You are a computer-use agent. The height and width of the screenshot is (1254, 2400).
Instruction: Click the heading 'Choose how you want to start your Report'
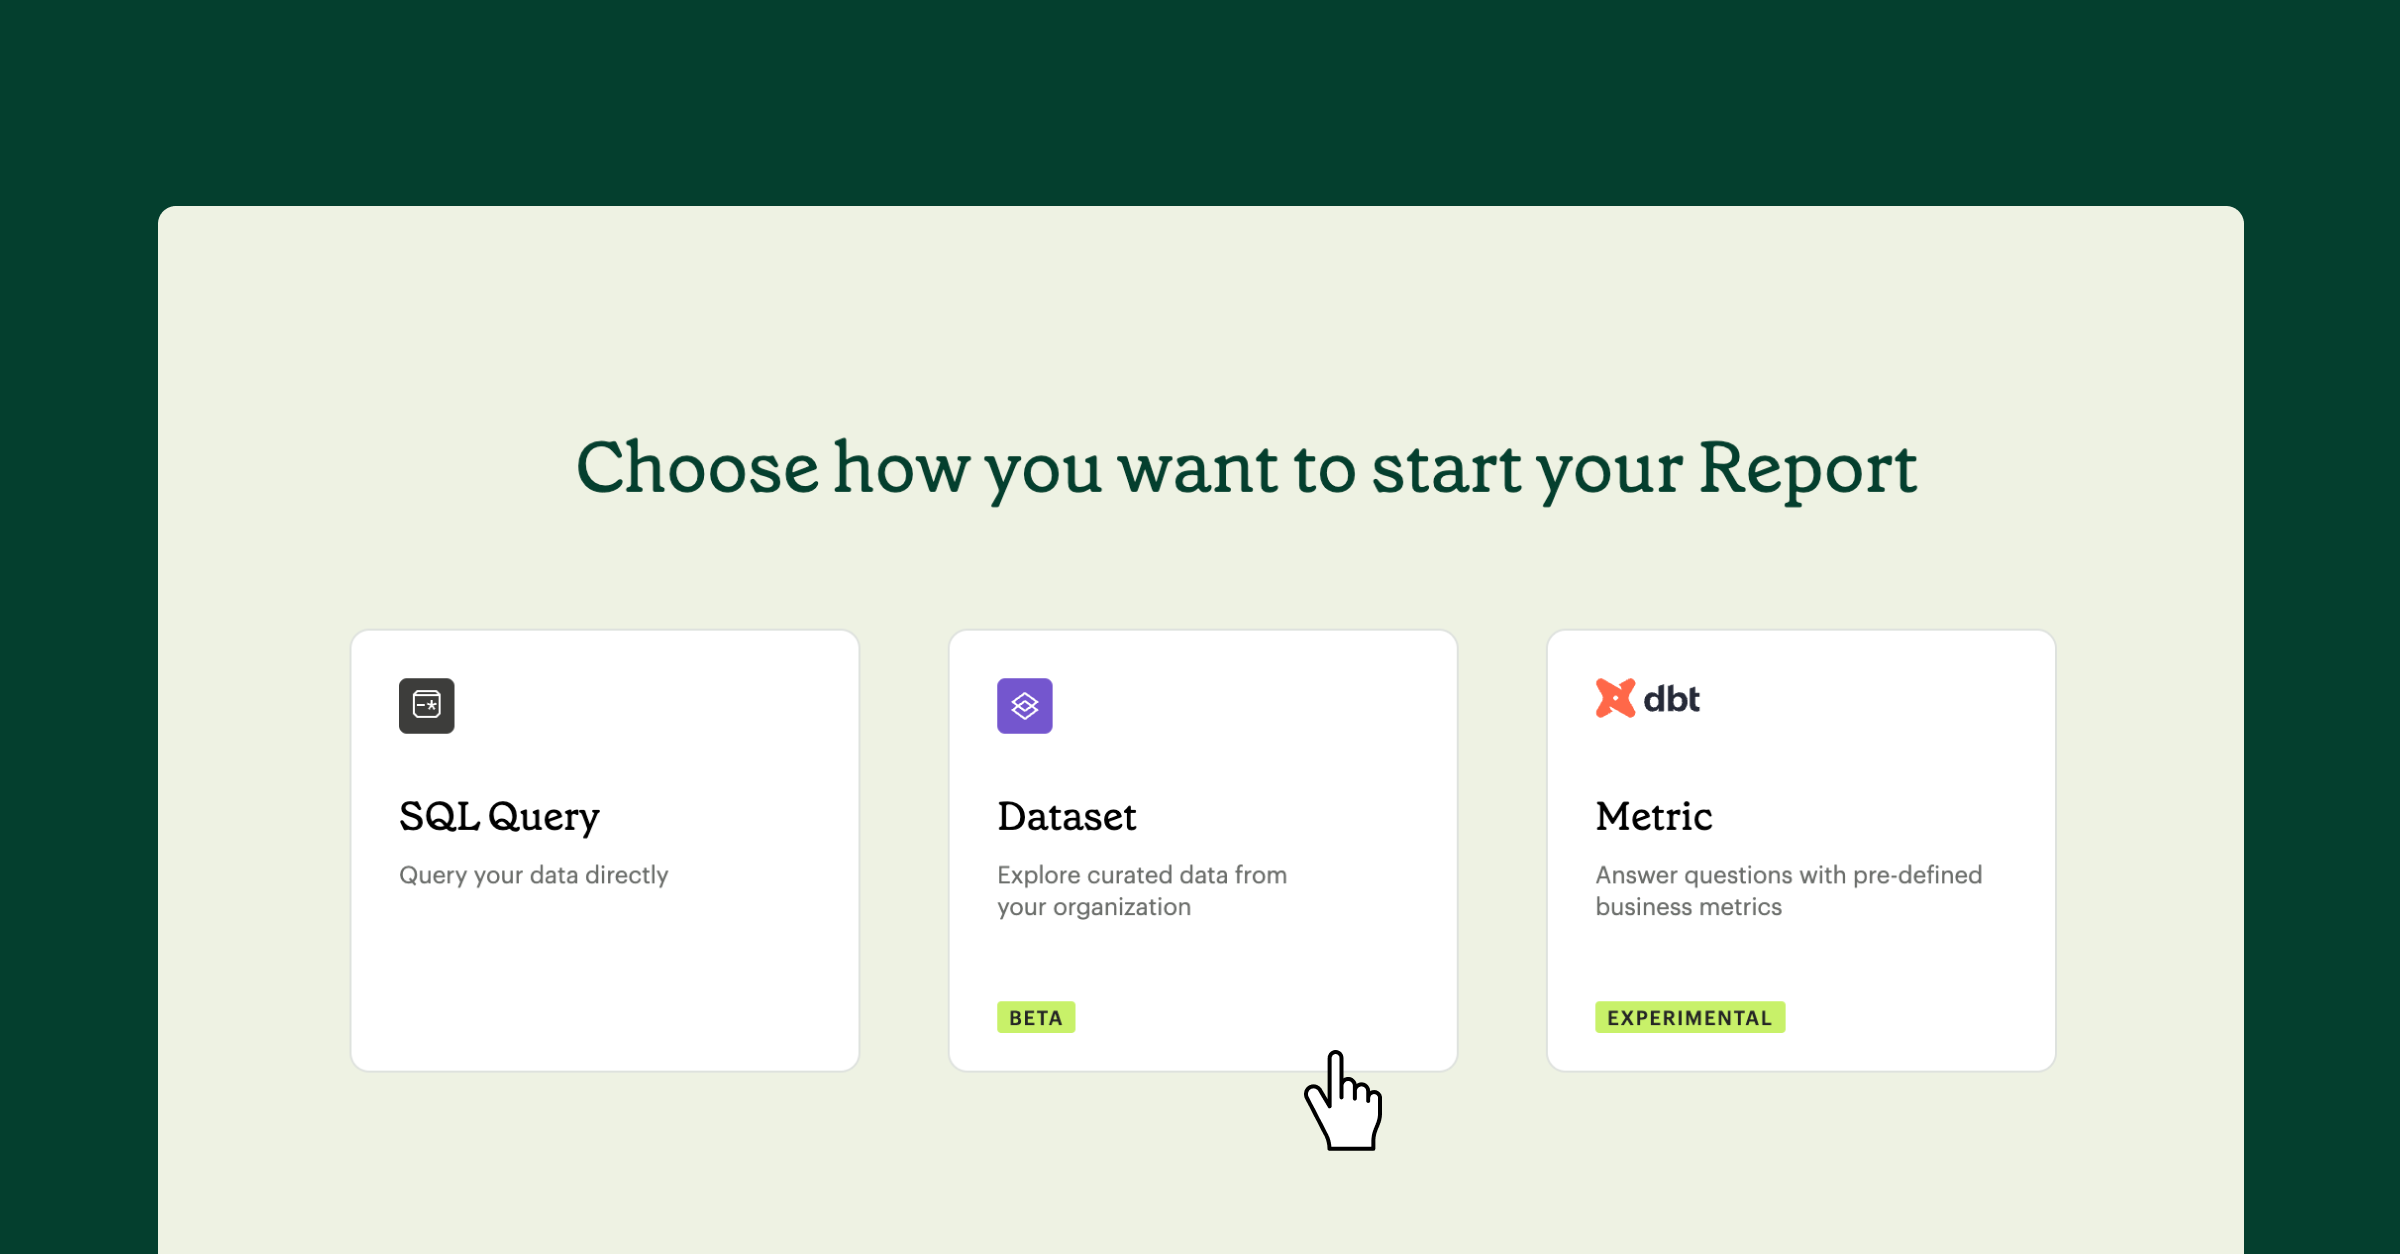pos(1249,468)
